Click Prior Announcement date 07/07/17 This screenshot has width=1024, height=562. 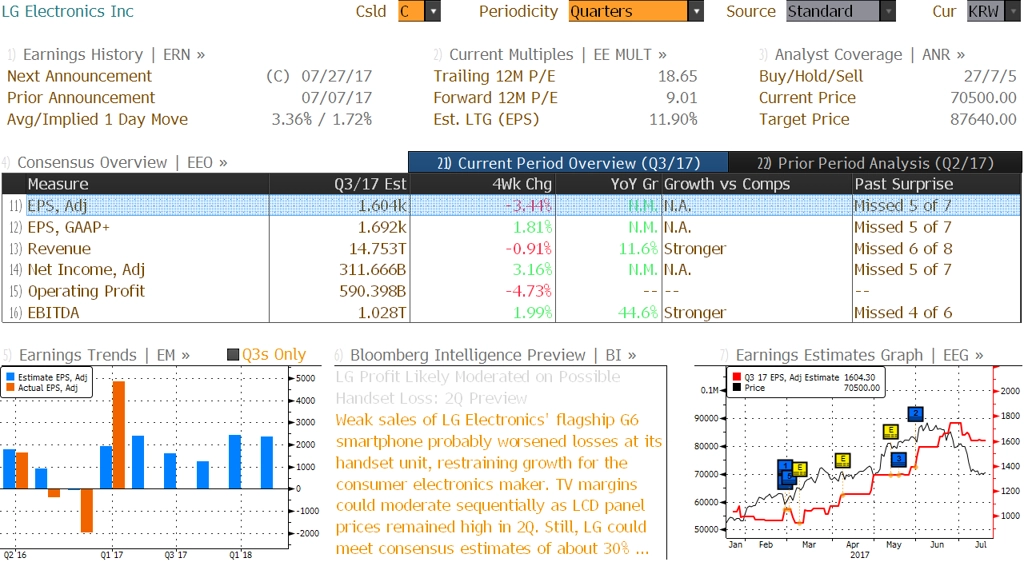[336, 98]
